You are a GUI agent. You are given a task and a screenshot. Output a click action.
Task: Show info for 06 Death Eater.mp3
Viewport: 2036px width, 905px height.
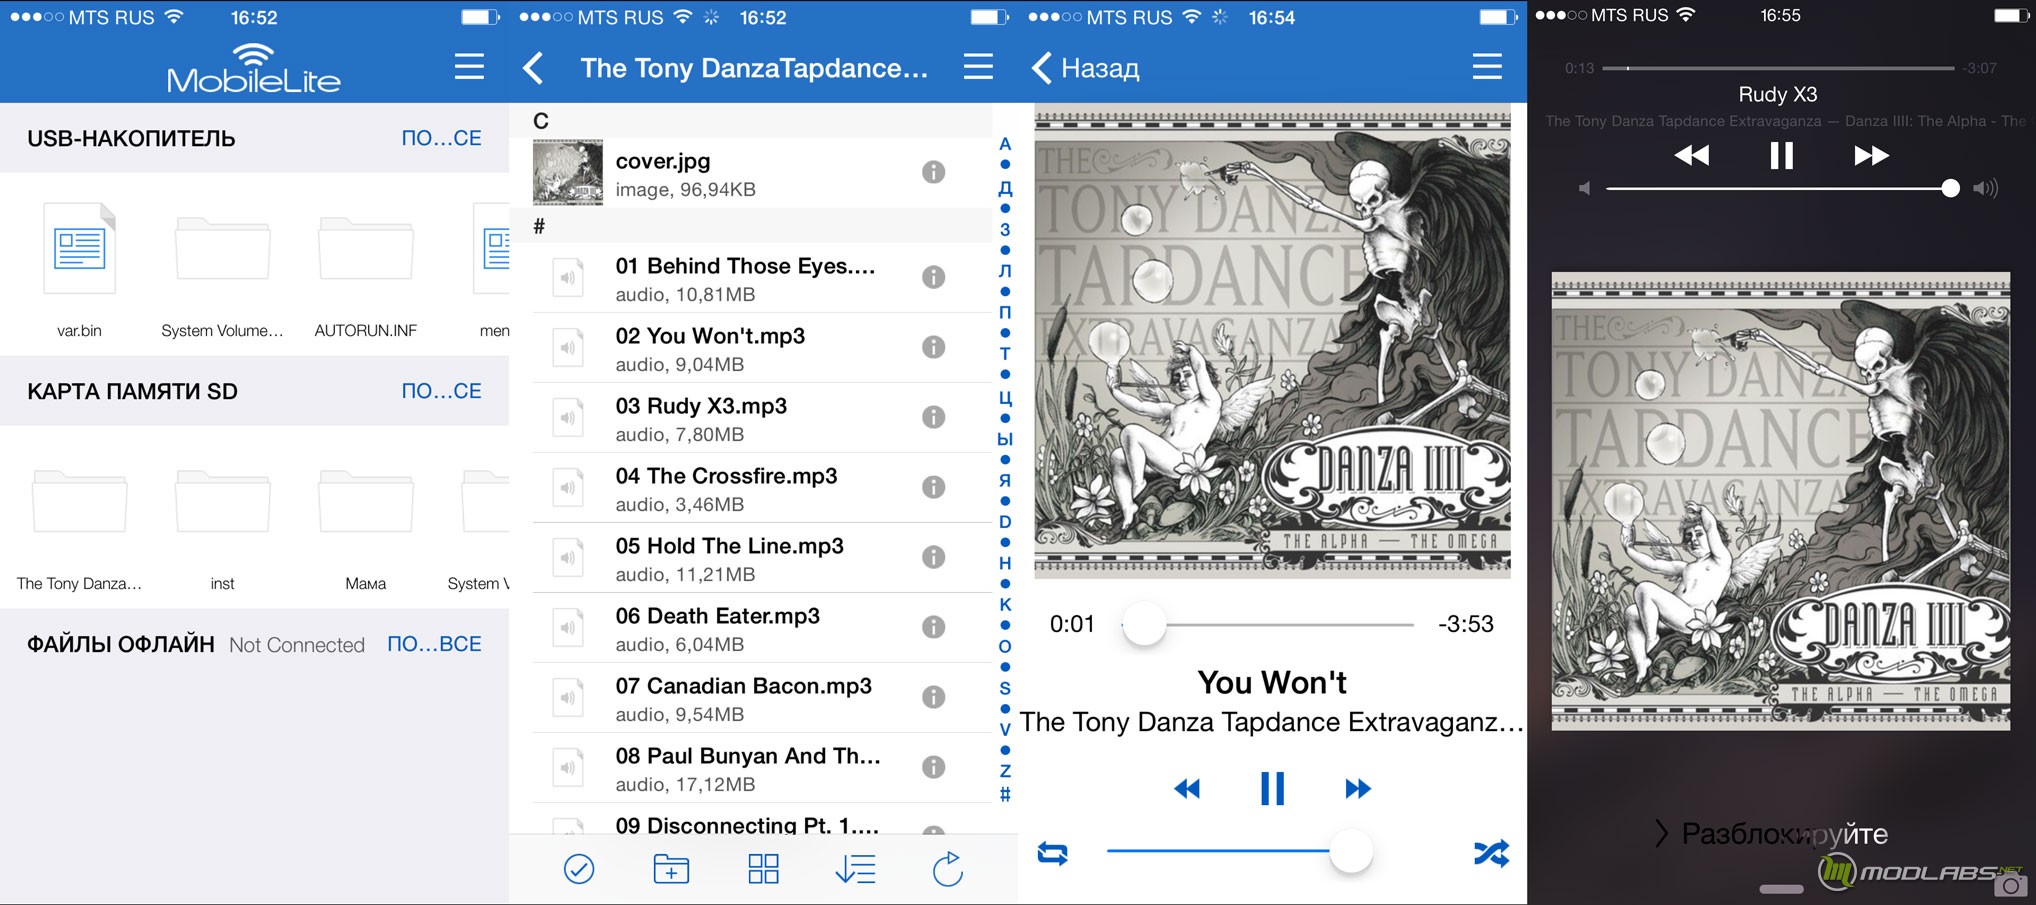coord(933,627)
